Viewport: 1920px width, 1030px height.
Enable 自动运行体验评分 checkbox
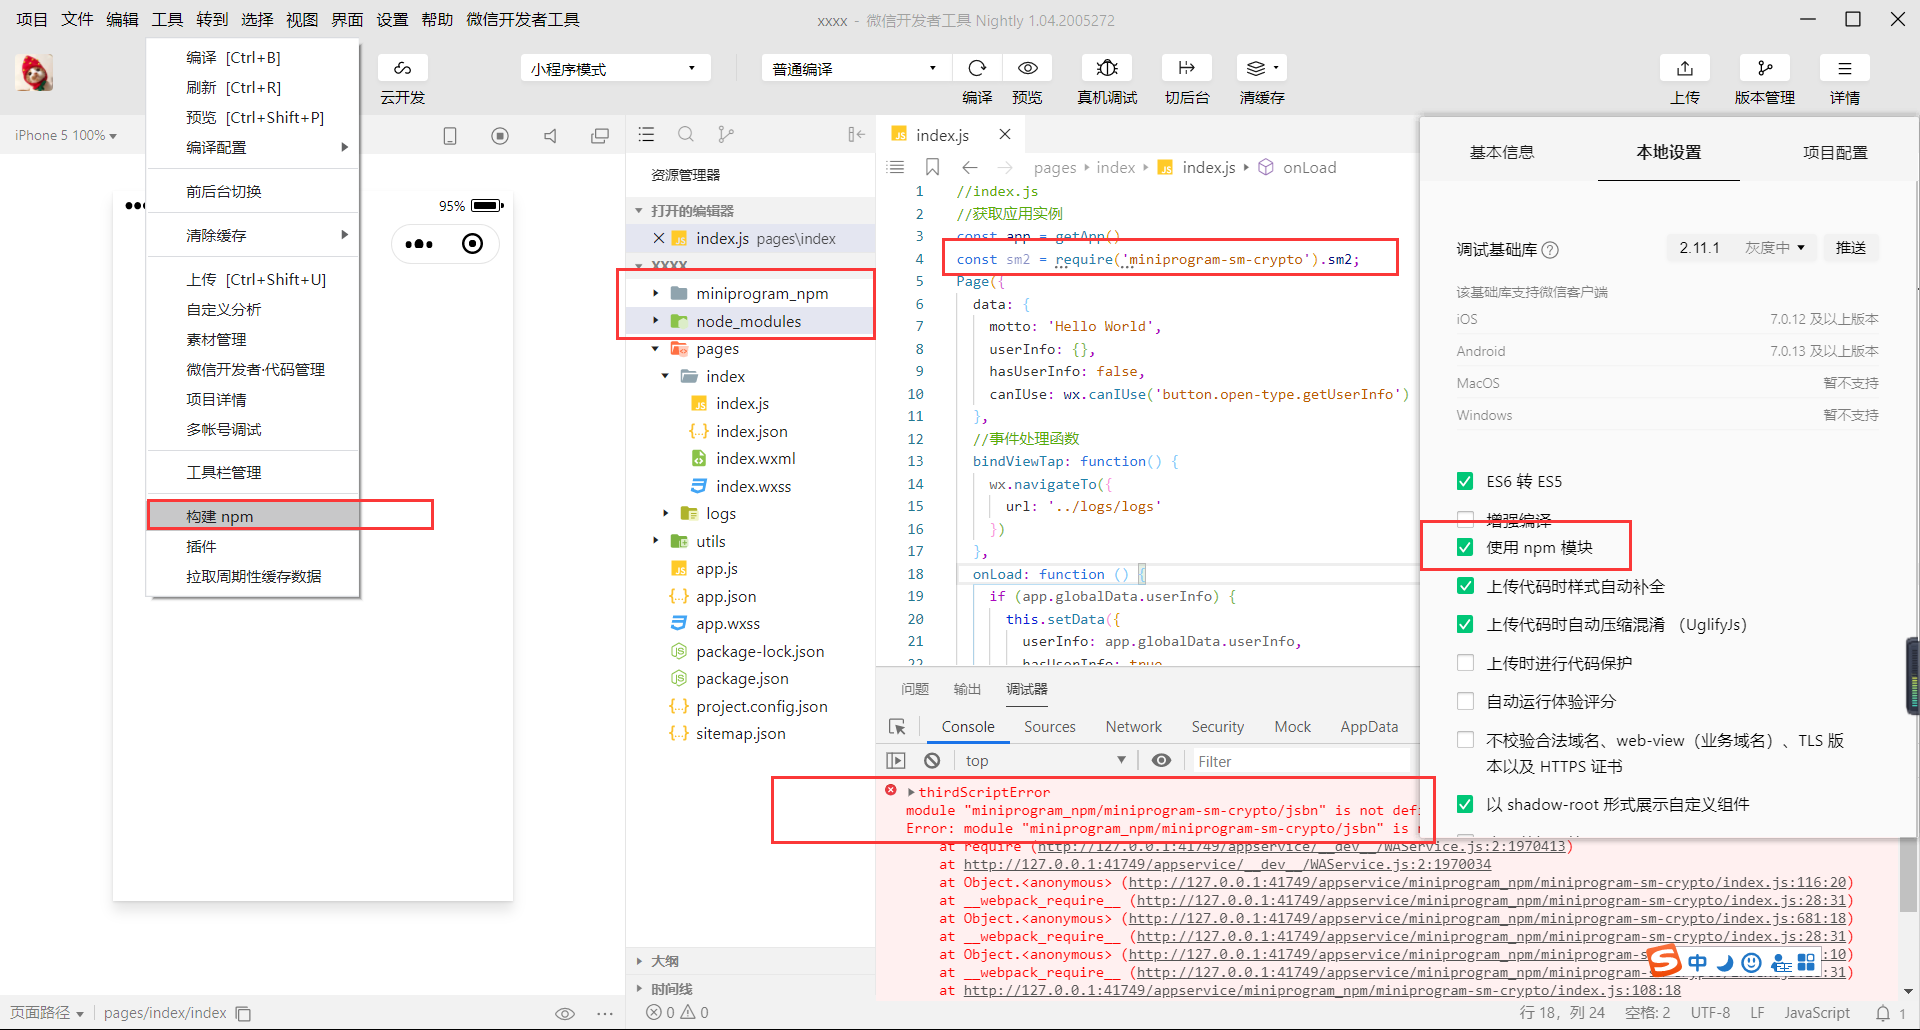[x=1465, y=701]
